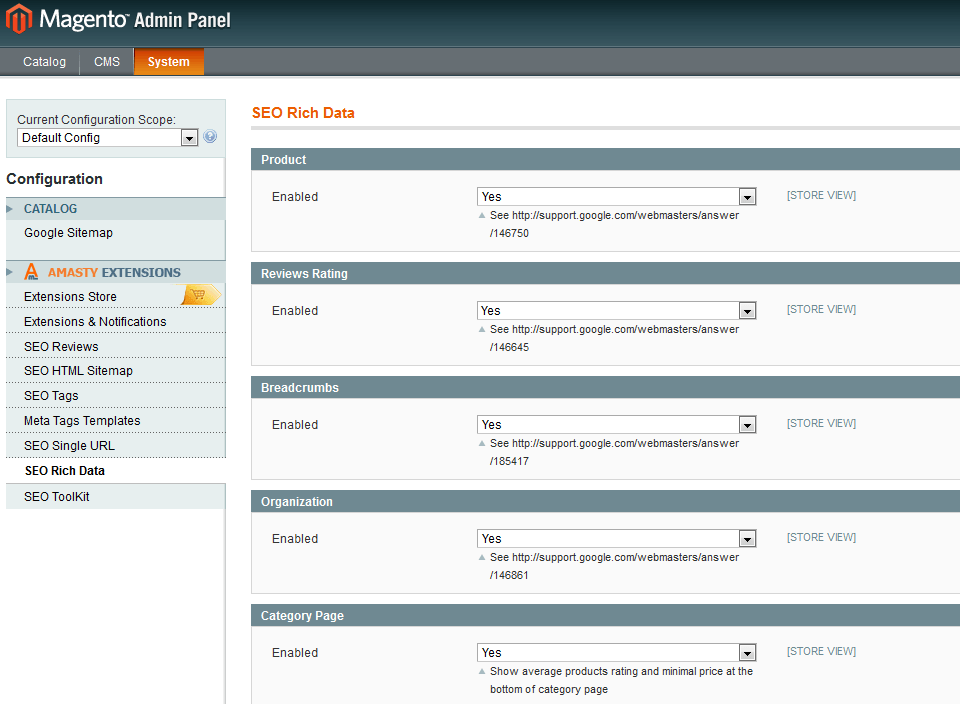This screenshot has height=704, width=960.
Task: Click the Amasty 'A' logo icon
Action: 30,271
